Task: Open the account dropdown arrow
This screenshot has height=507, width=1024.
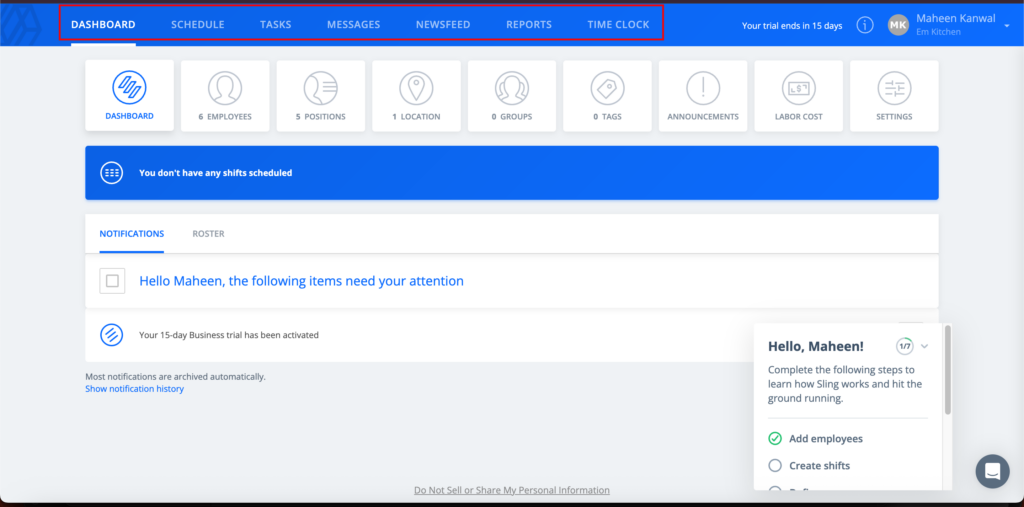Action: coord(1006,25)
